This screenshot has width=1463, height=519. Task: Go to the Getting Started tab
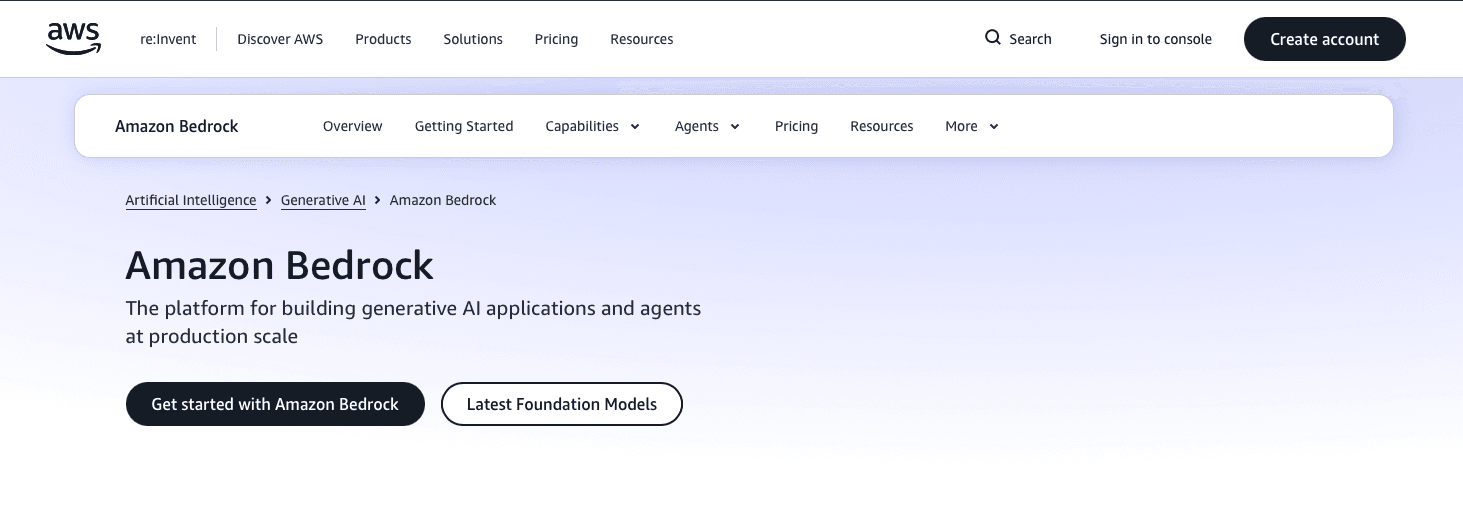pos(464,126)
